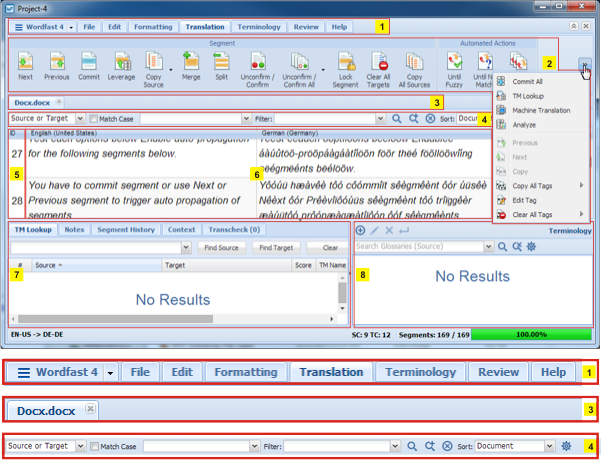Click the Find Source button
The height and width of the screenshot is (460, 601).
click(221, 248)
